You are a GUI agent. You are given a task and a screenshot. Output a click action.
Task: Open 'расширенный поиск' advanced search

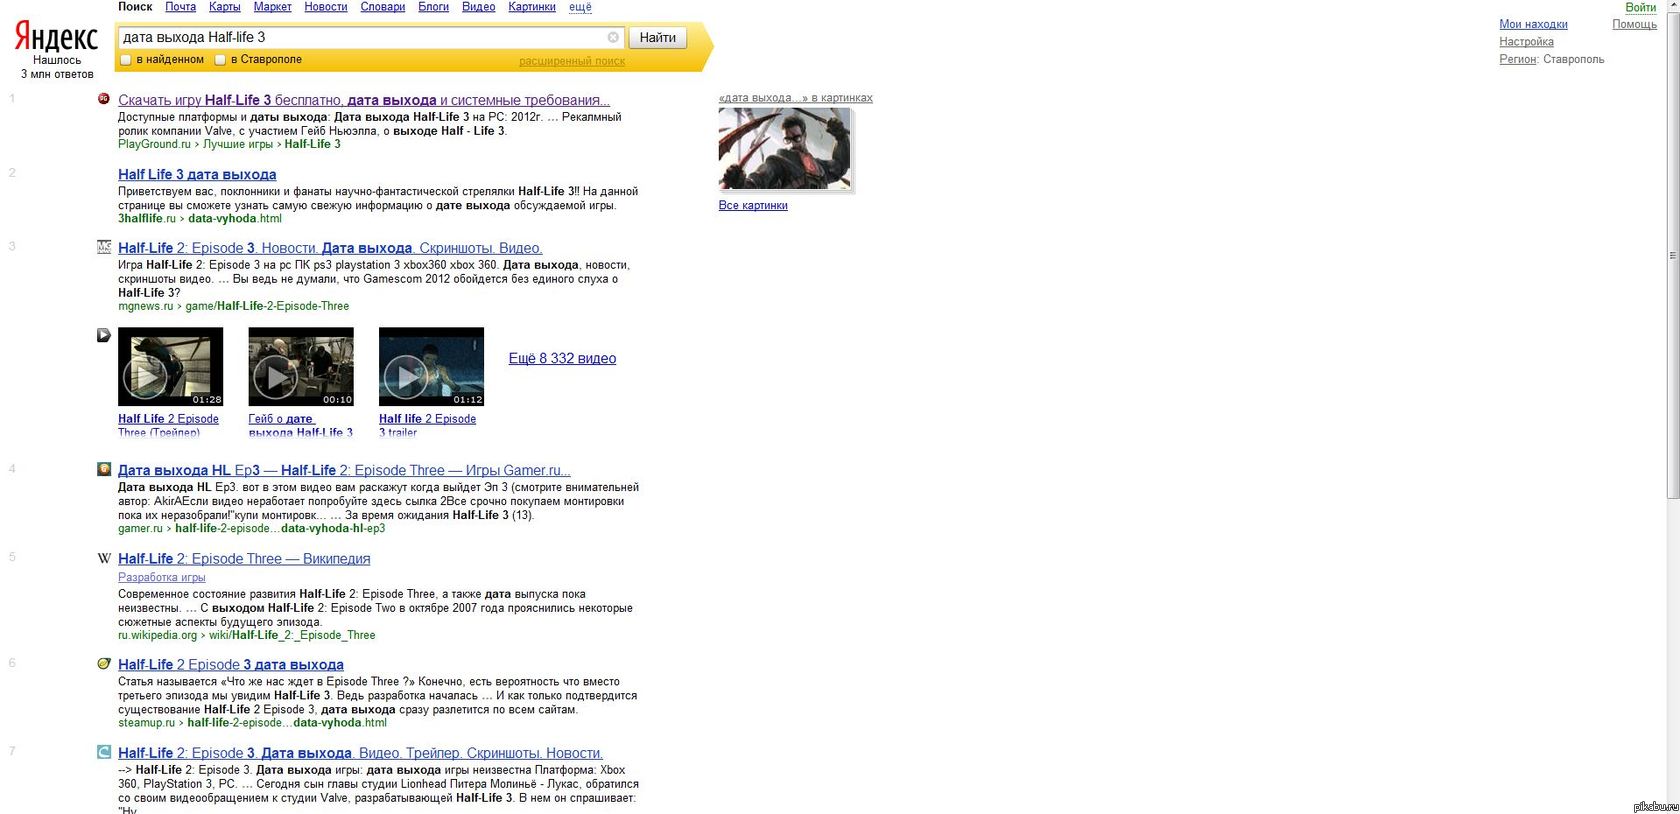tap(571, 61)
